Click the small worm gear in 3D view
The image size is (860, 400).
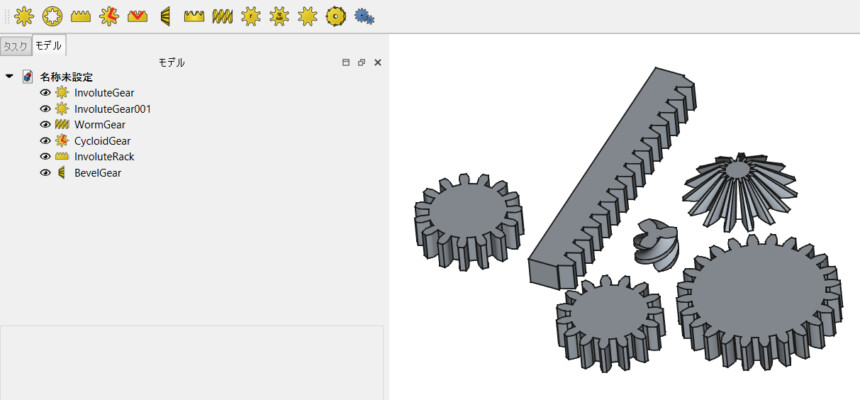655,243
